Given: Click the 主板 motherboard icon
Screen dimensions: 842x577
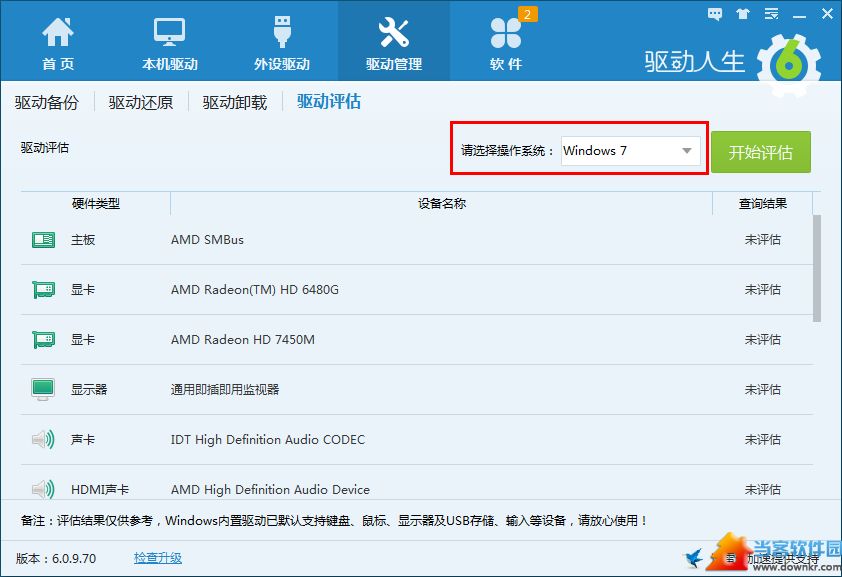Looking at the screenshot, I should click(x=43, y=240).
